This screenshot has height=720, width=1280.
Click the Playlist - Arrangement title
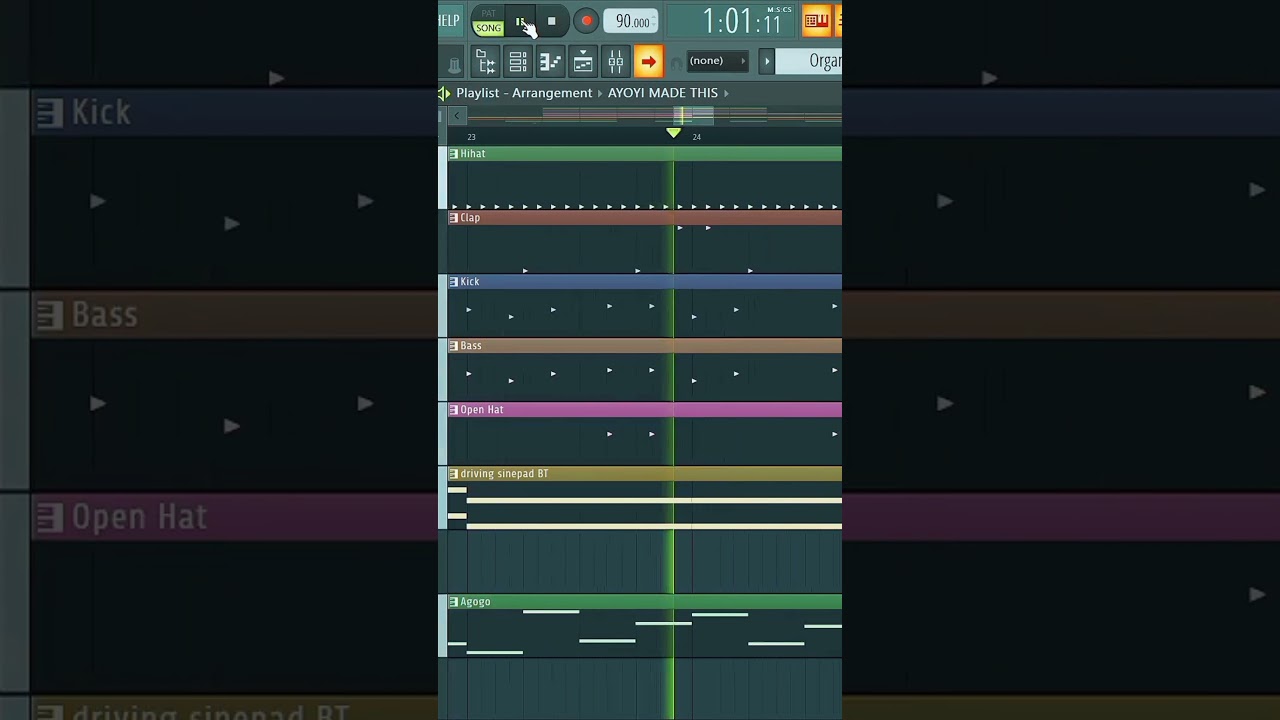524,93
